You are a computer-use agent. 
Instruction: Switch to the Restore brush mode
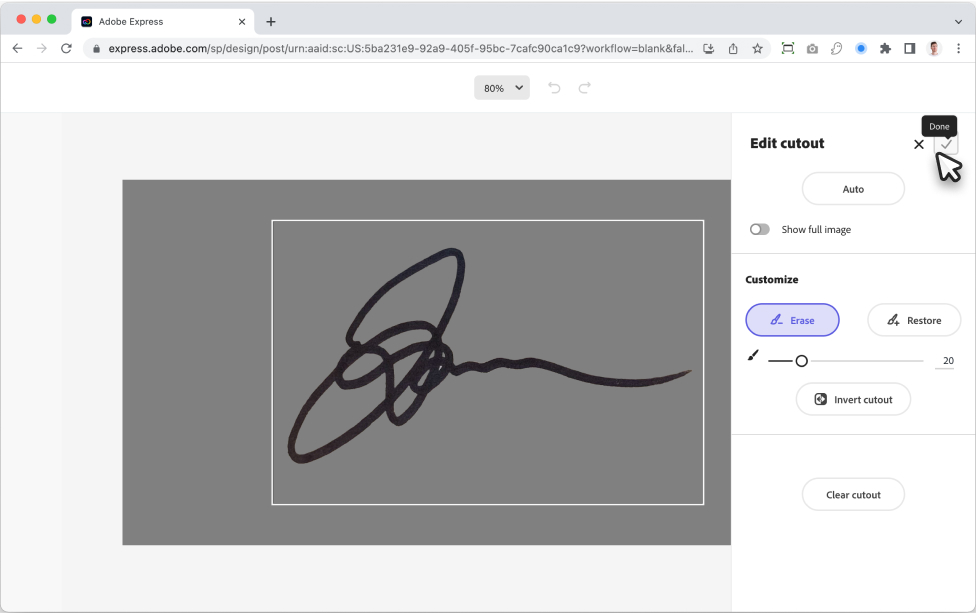click(x=913, y=320)
